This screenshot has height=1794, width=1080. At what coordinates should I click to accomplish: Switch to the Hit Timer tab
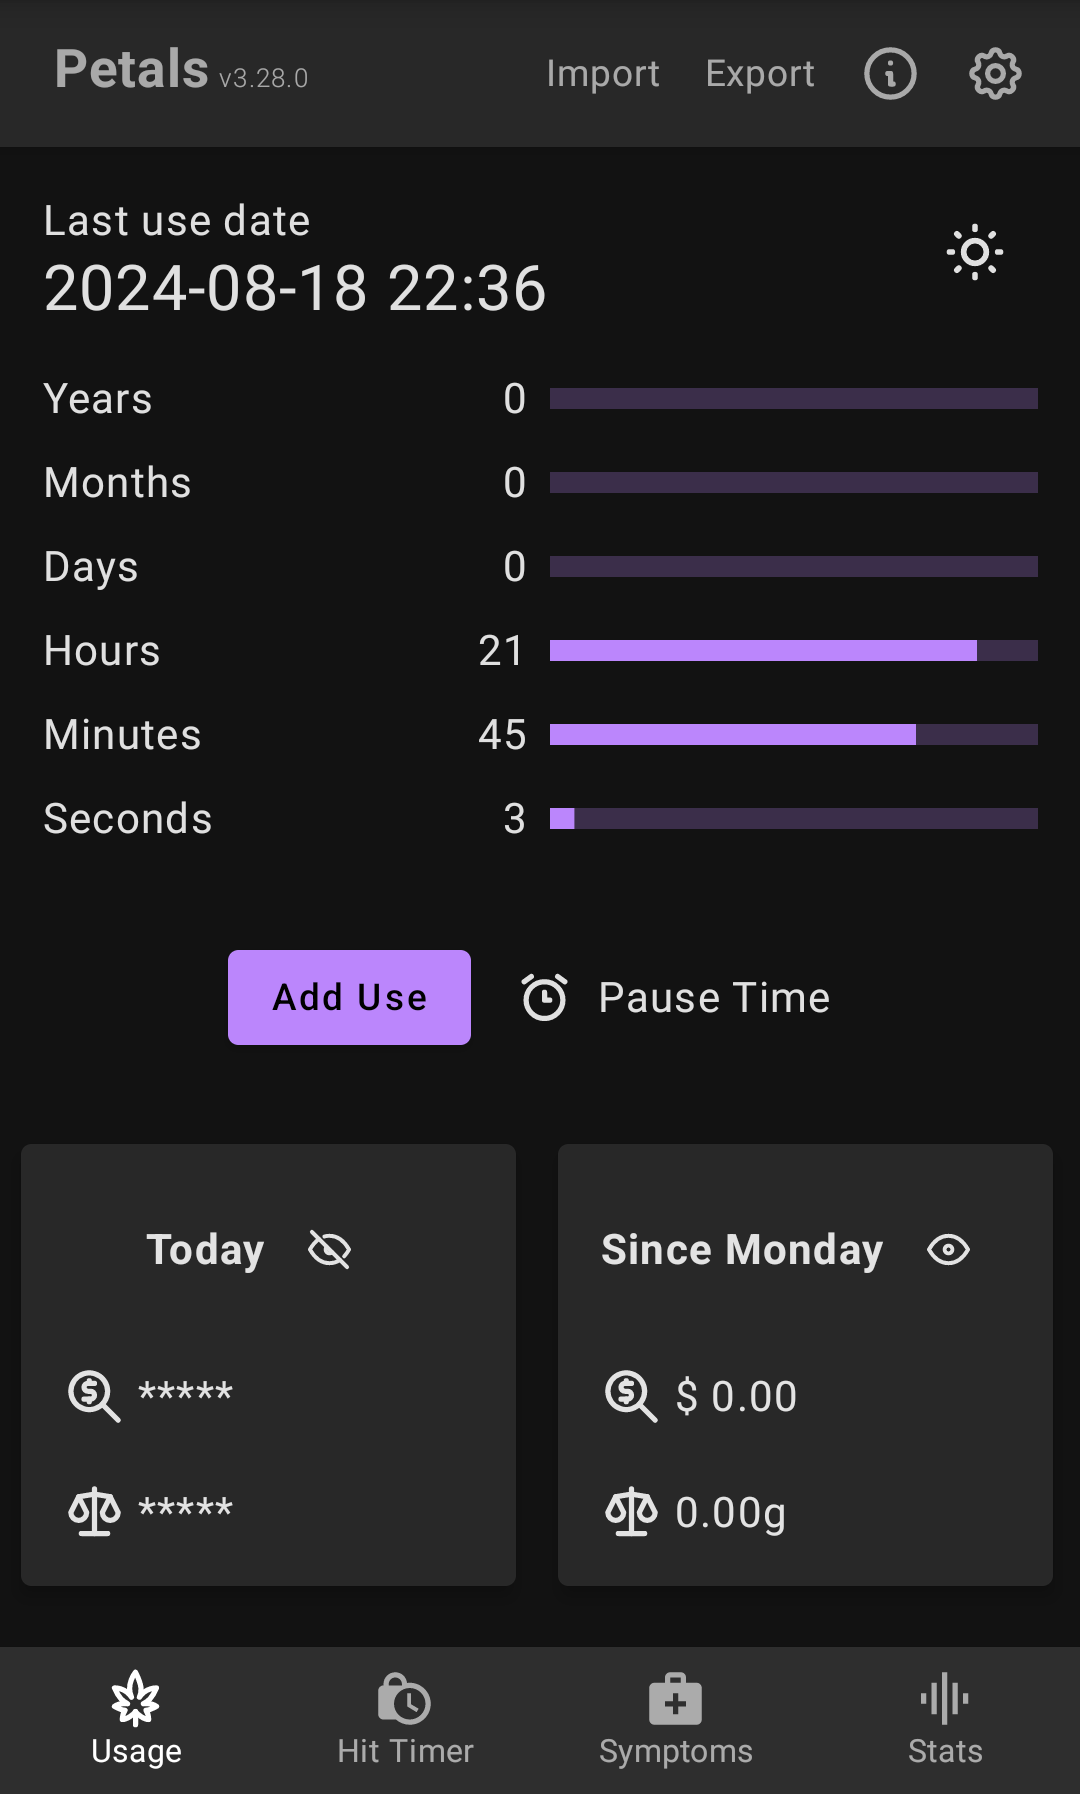click(x=405, y=1720)
